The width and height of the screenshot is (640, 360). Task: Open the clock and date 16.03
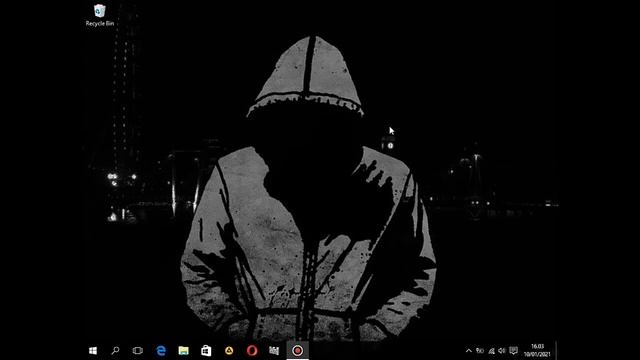click(x=537, y=351)
